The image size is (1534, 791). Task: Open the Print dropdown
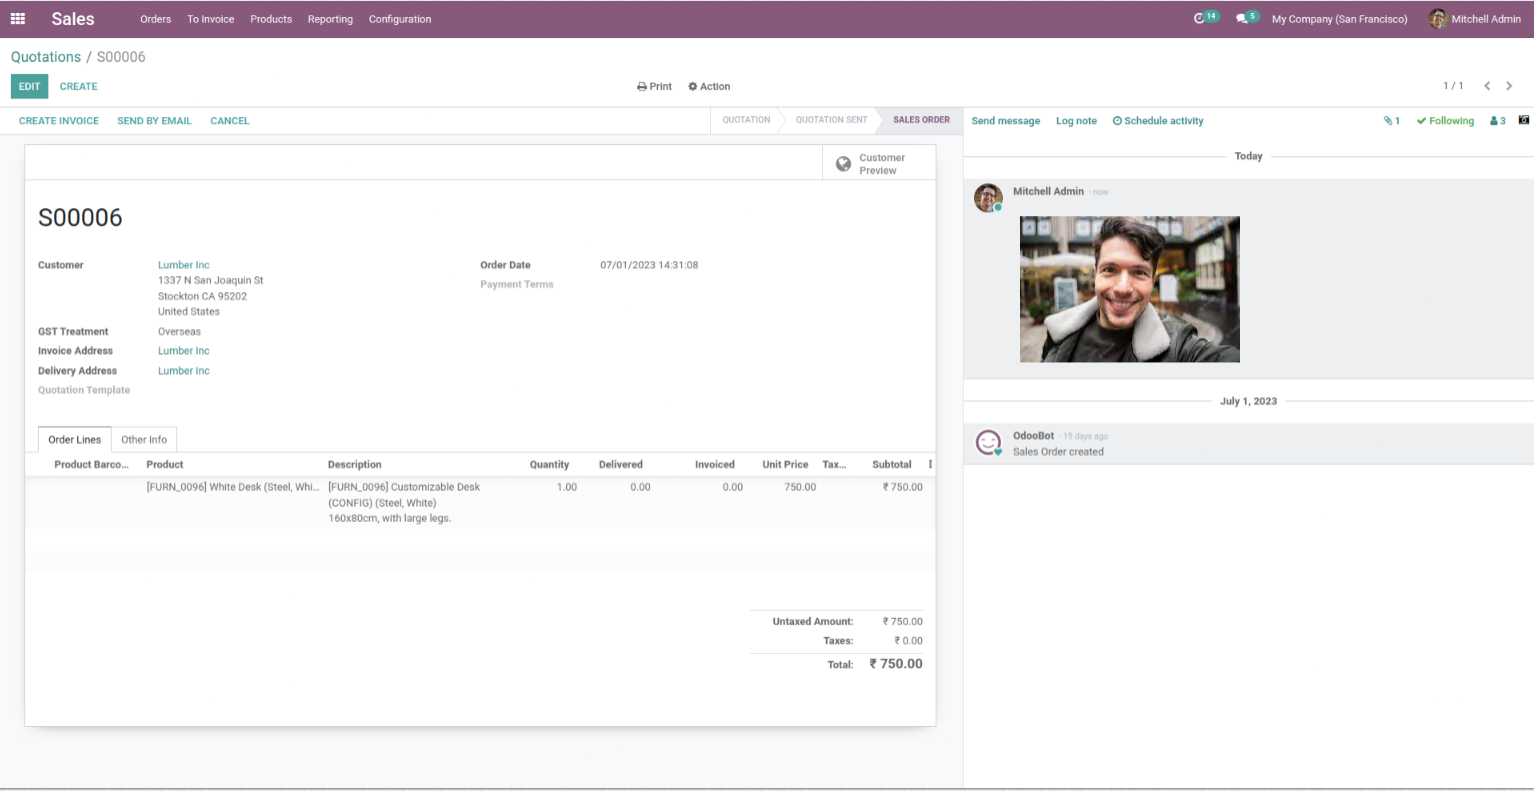(654, 87)
